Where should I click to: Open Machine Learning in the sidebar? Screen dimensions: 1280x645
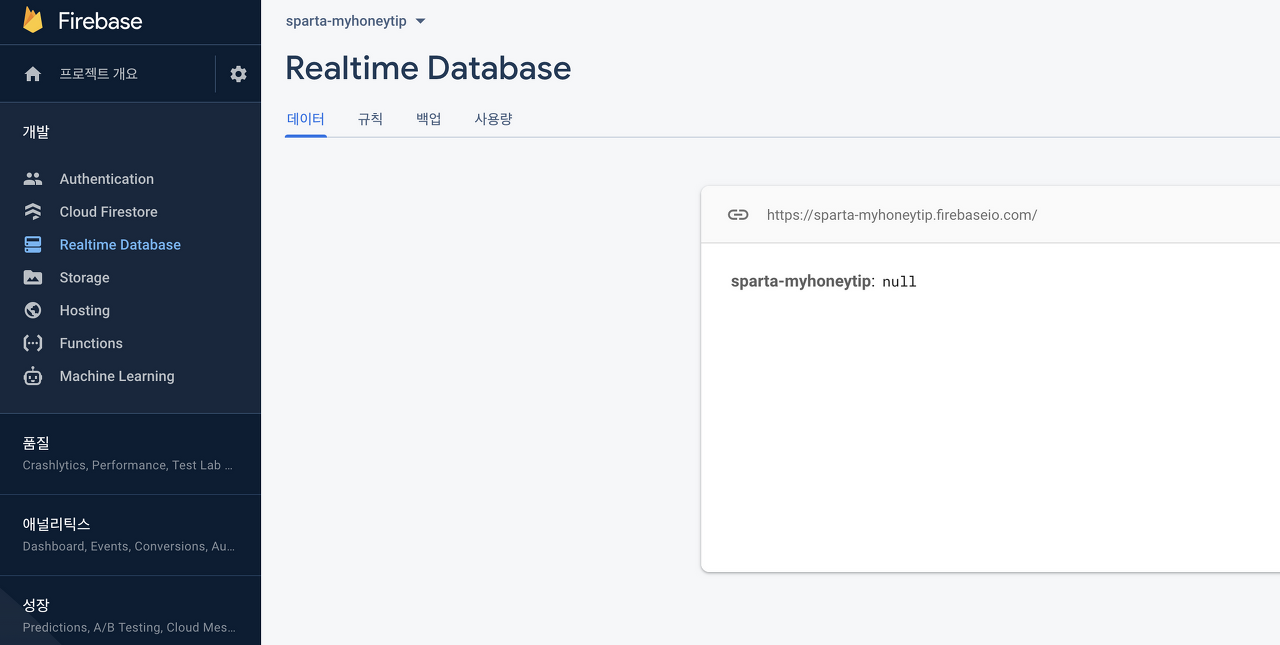coord(117,376)
